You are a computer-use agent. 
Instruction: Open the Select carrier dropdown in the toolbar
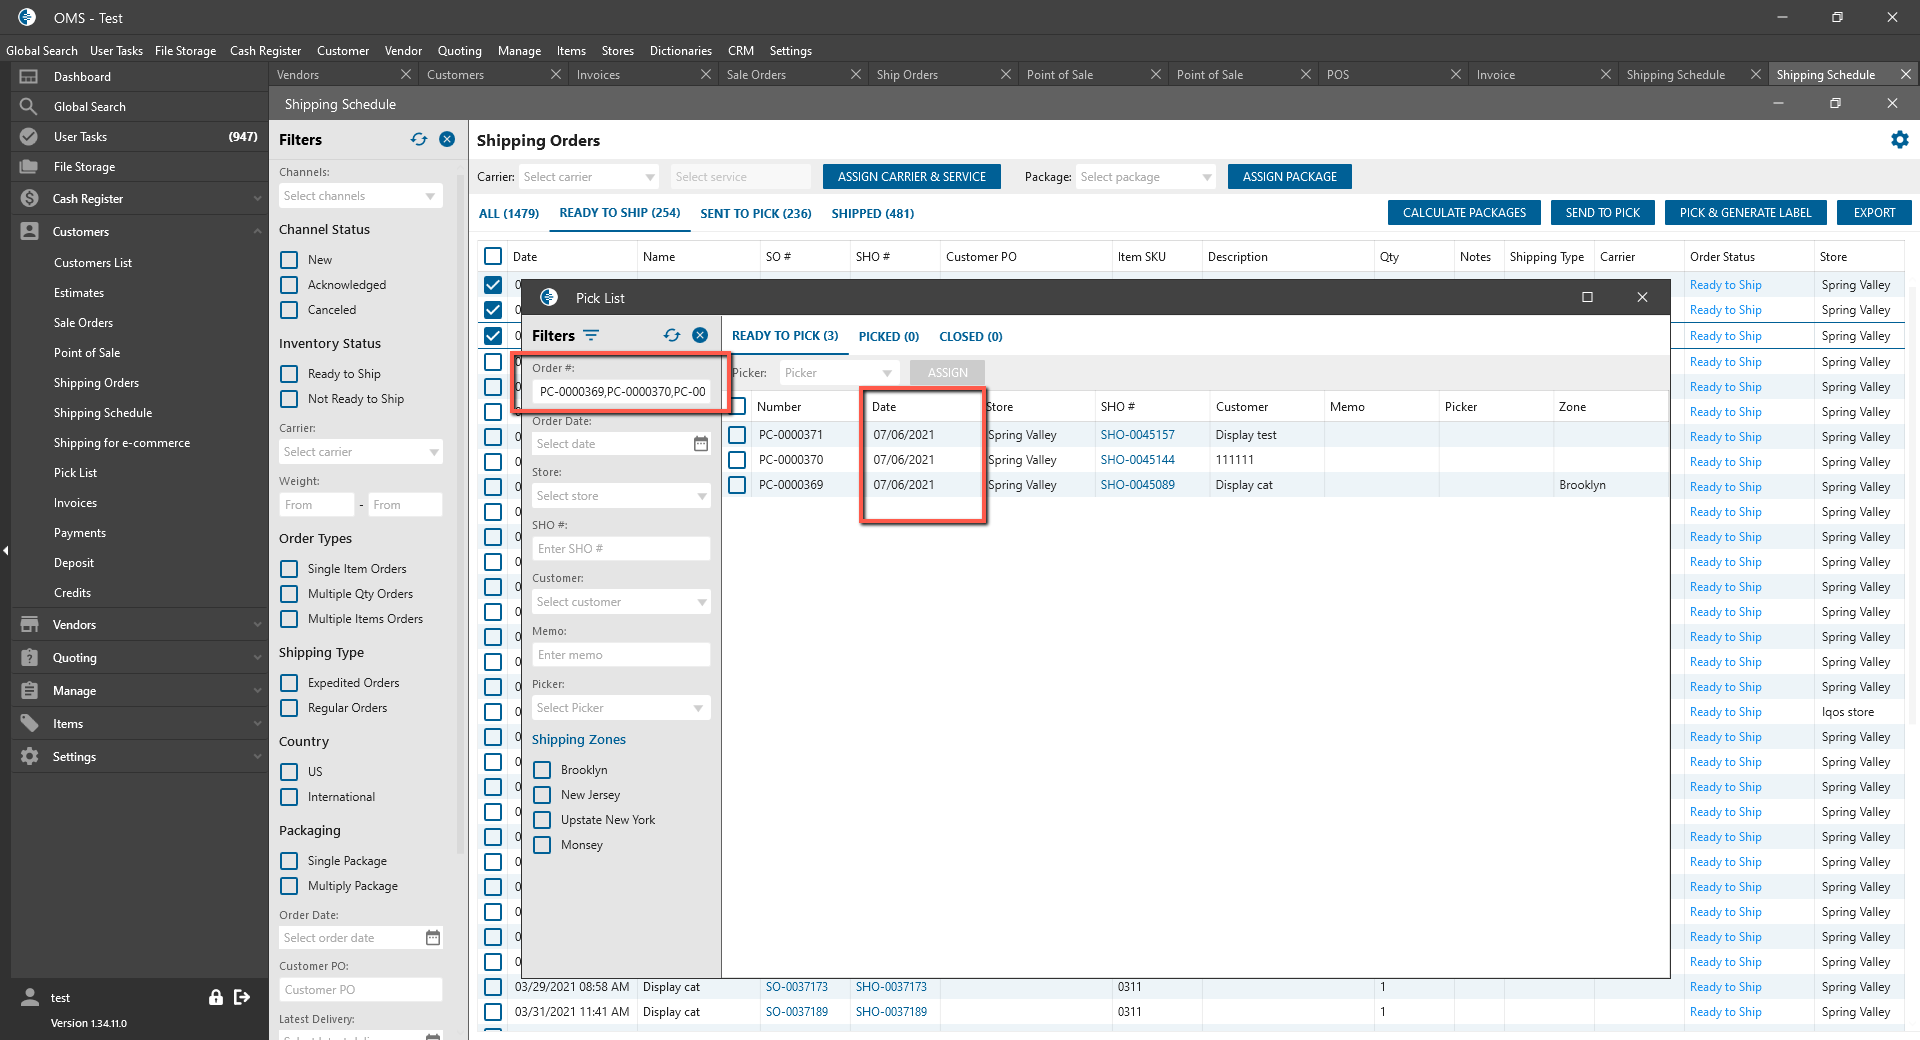coord(588,177)
